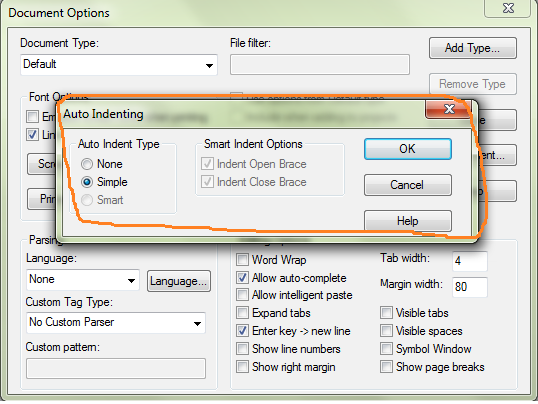Screen dimensions: 538x404
Task: Click the Tab width input field
Action: (x=470, y=261)
